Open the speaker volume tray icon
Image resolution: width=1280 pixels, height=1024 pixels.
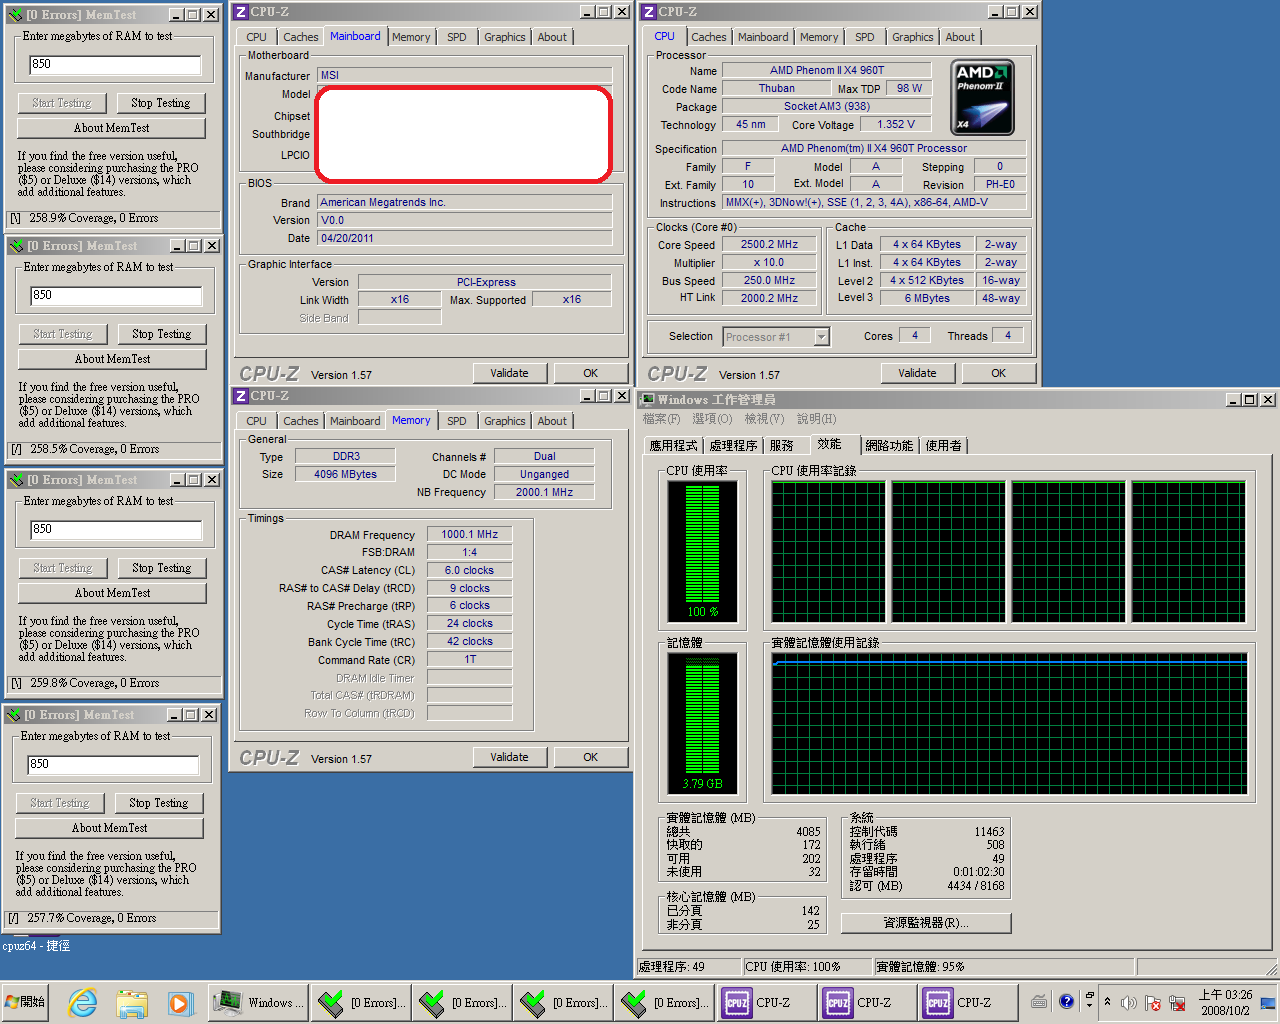click(1129, 1002)
